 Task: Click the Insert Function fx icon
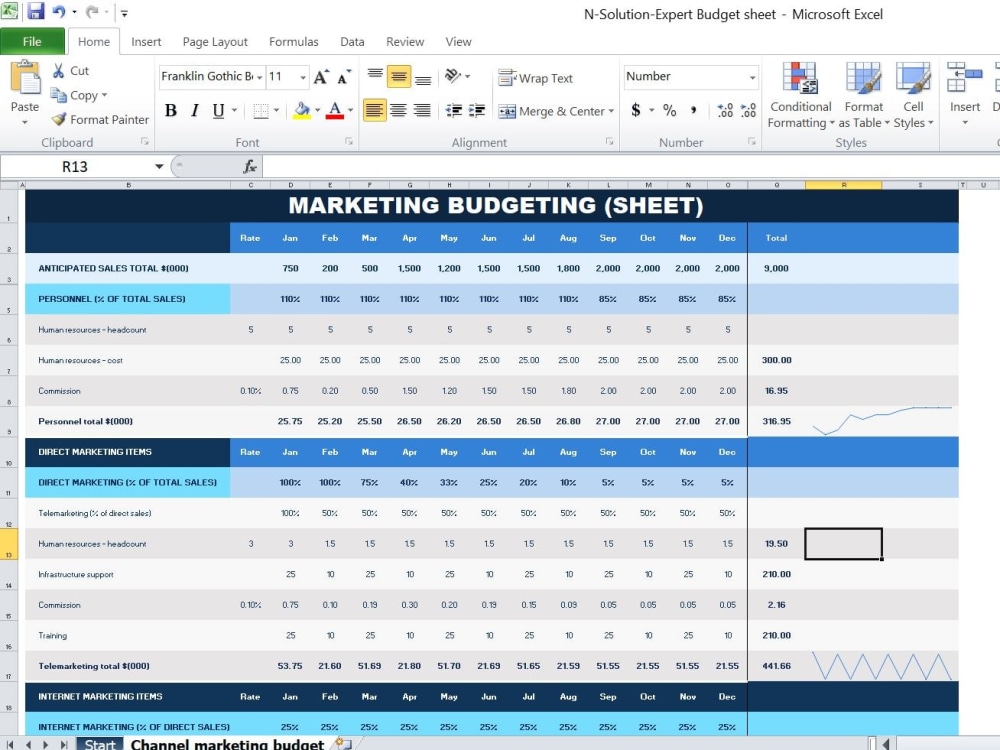click(250, 166)
